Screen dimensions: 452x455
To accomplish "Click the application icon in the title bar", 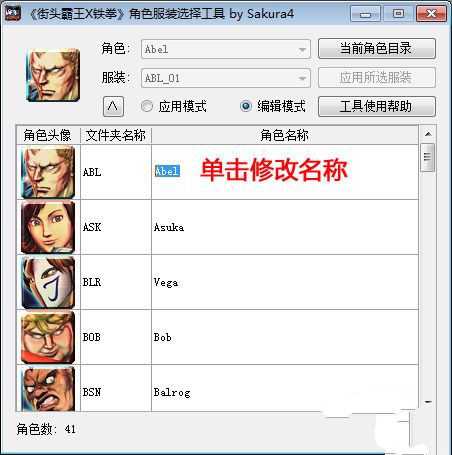I will [12, 14].
